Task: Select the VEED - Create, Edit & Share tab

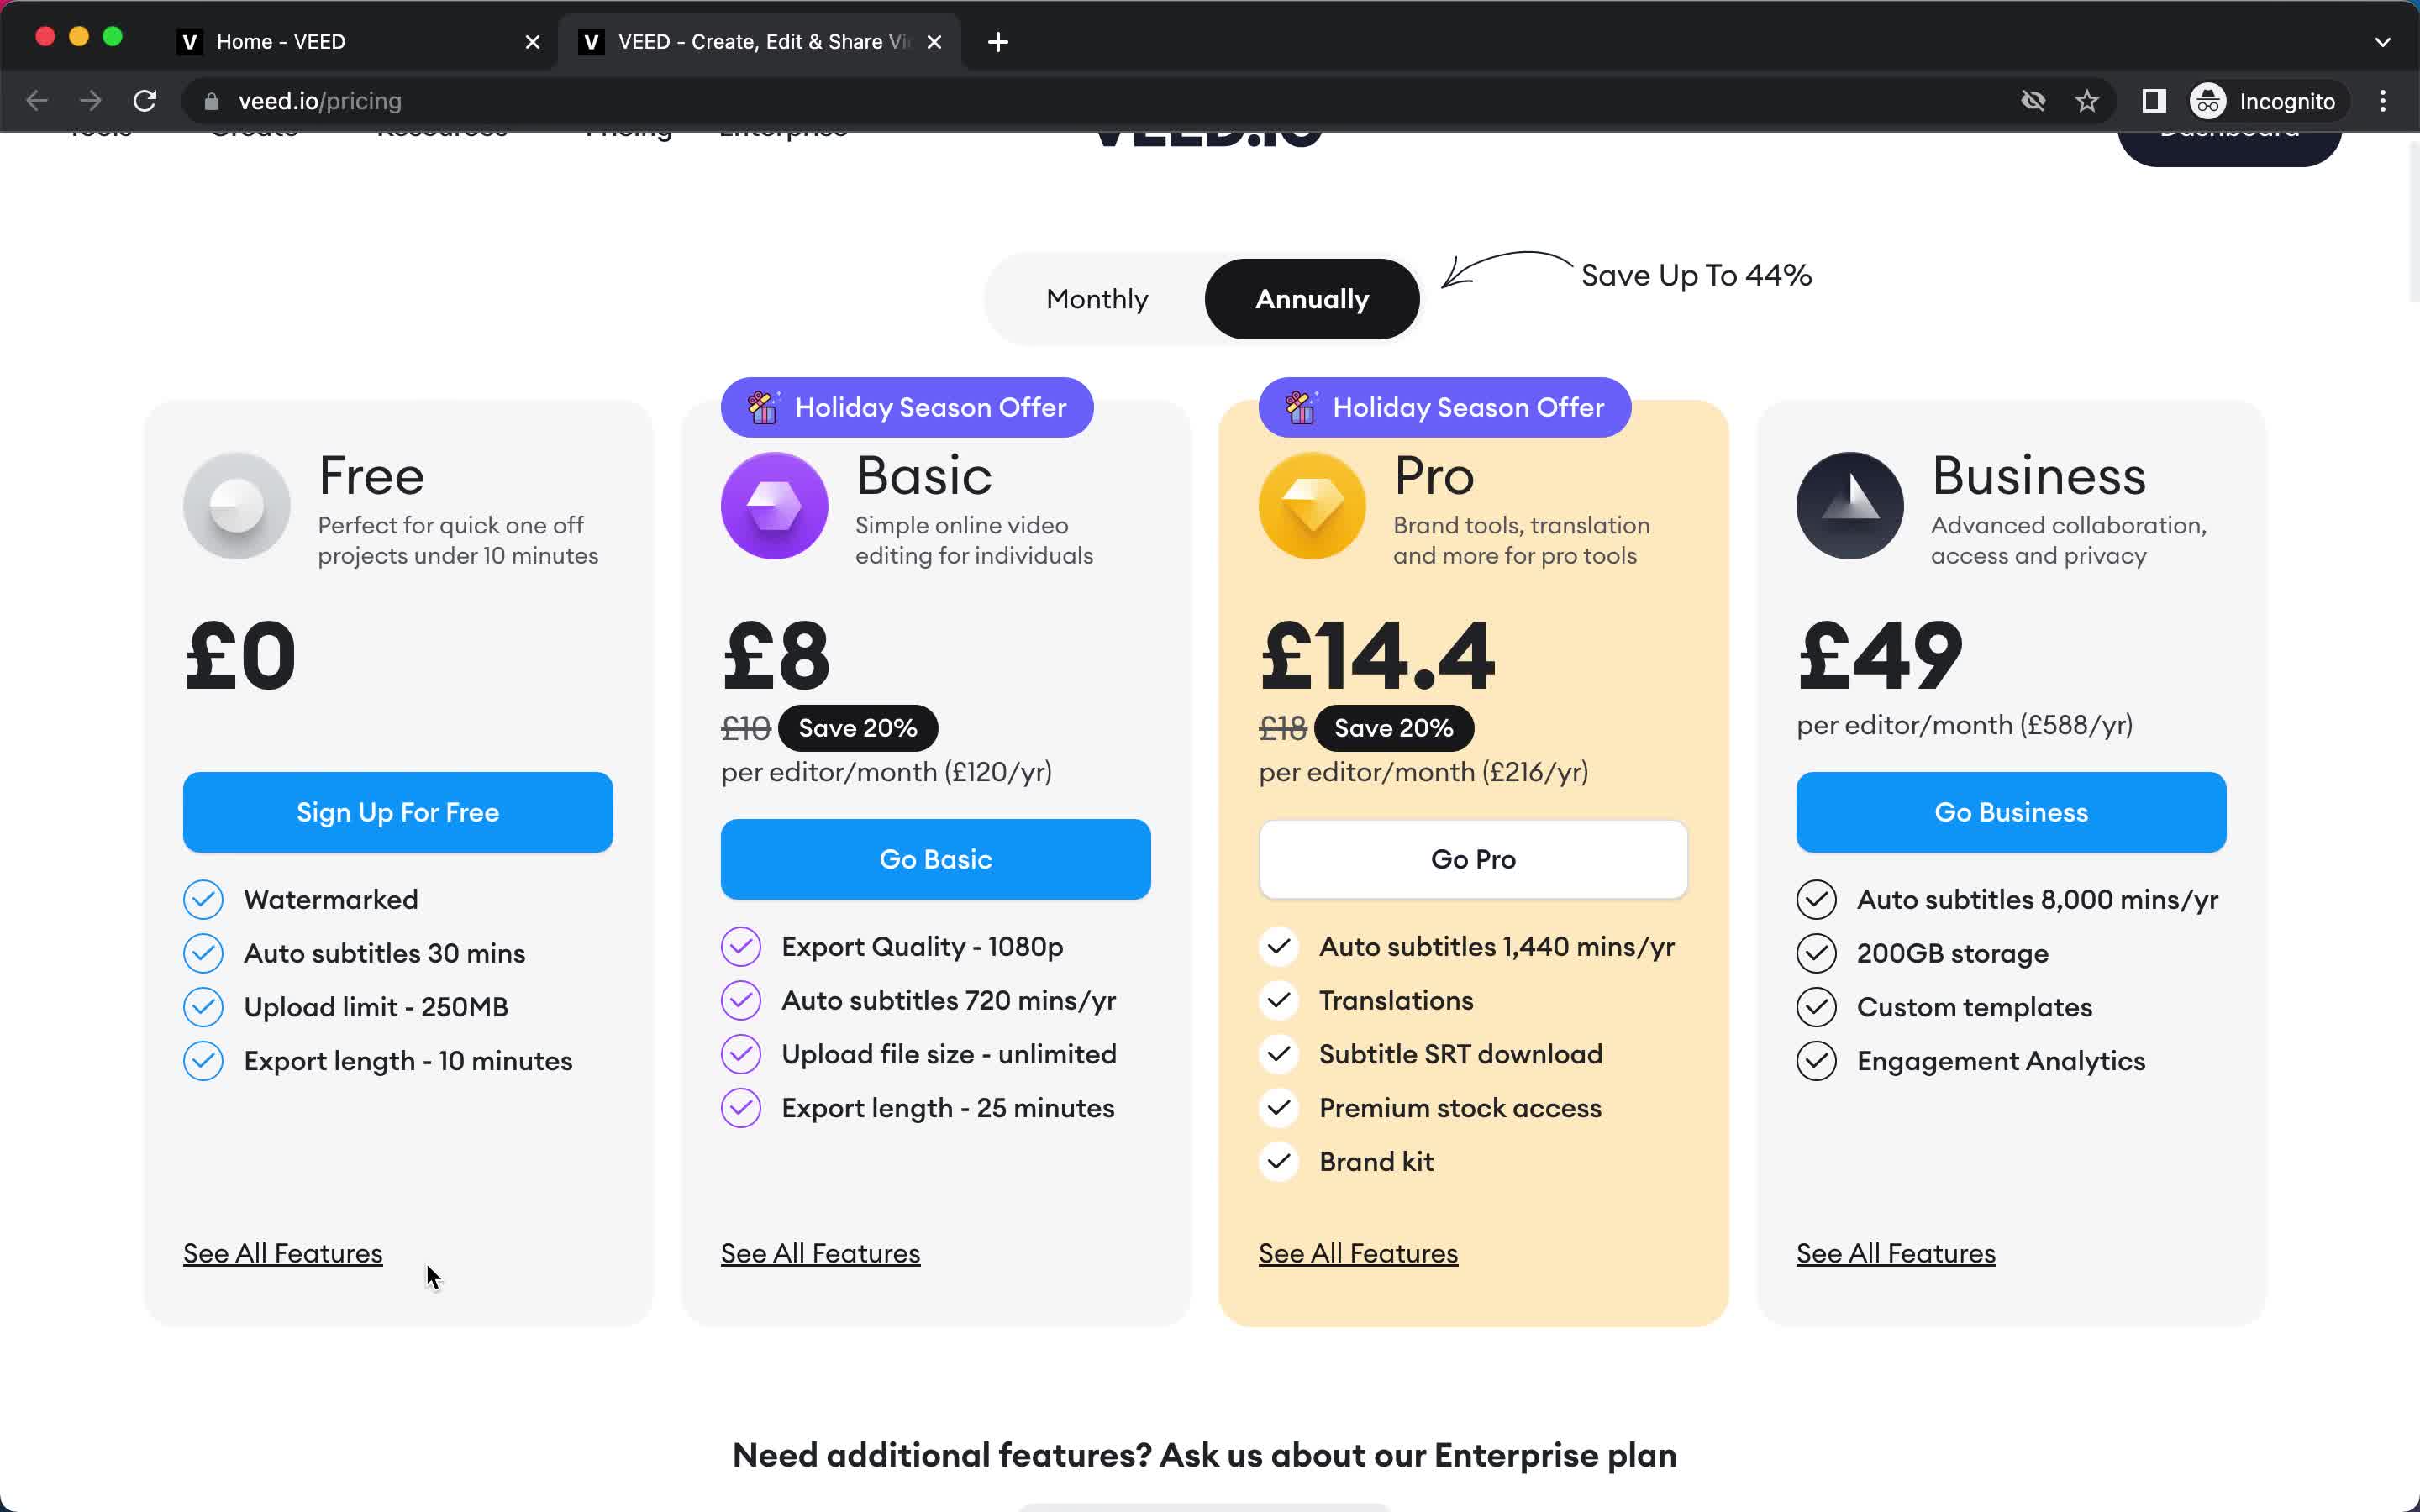Action: 760,42
